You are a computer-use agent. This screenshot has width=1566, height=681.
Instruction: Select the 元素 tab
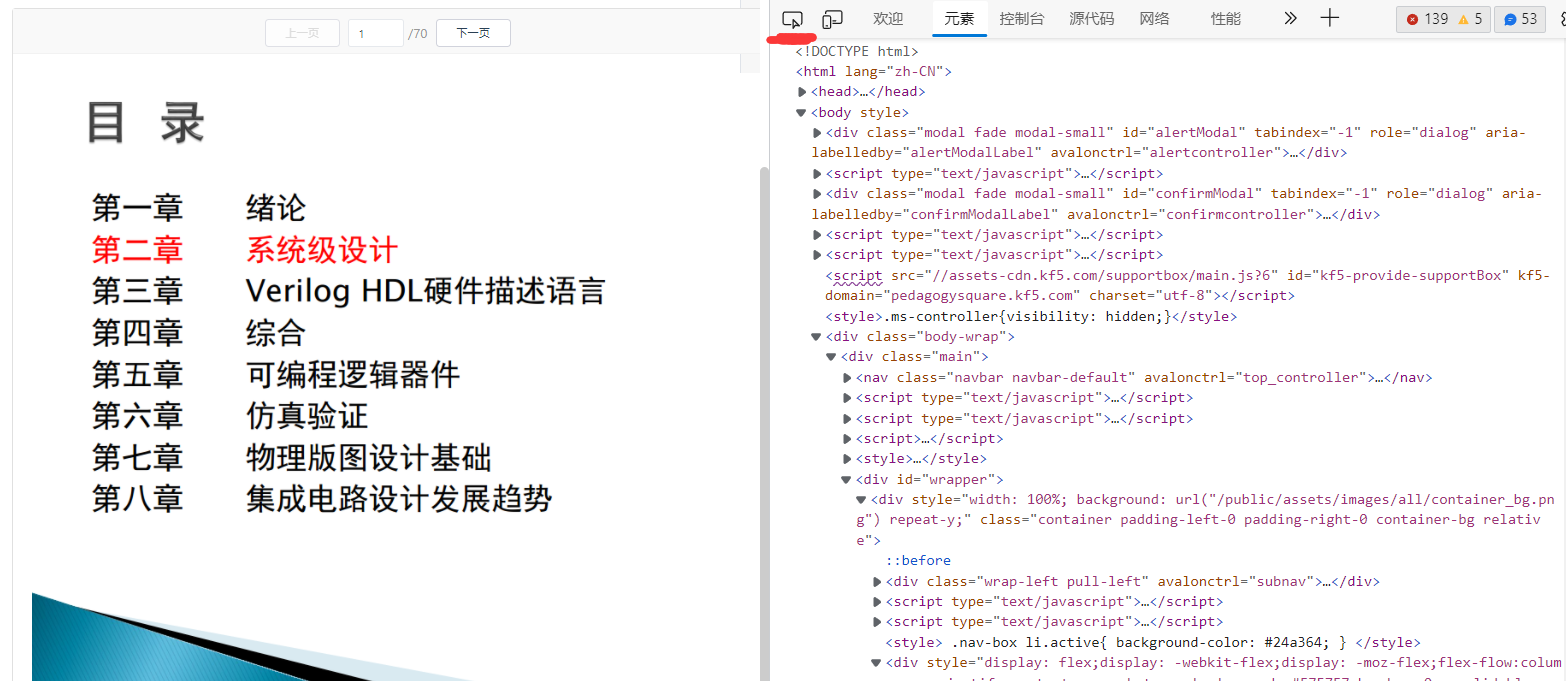pyautogui.click(x=960, y=18)
